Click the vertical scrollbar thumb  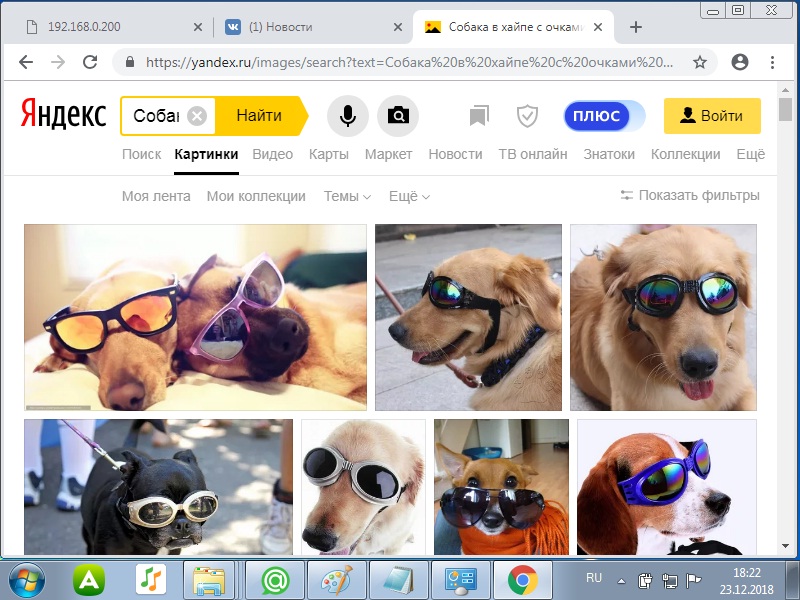point(785,109)
